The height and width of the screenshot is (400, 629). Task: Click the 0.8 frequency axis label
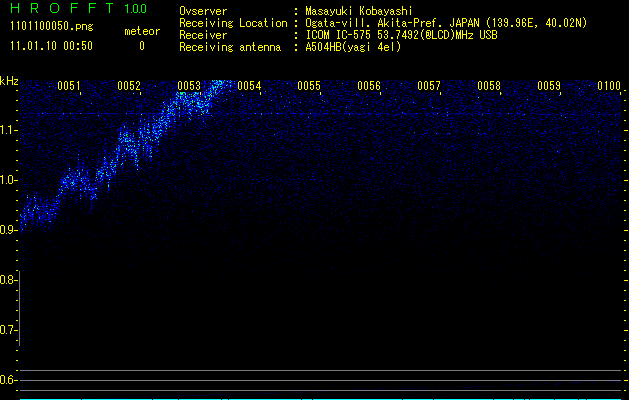[8, 280]
